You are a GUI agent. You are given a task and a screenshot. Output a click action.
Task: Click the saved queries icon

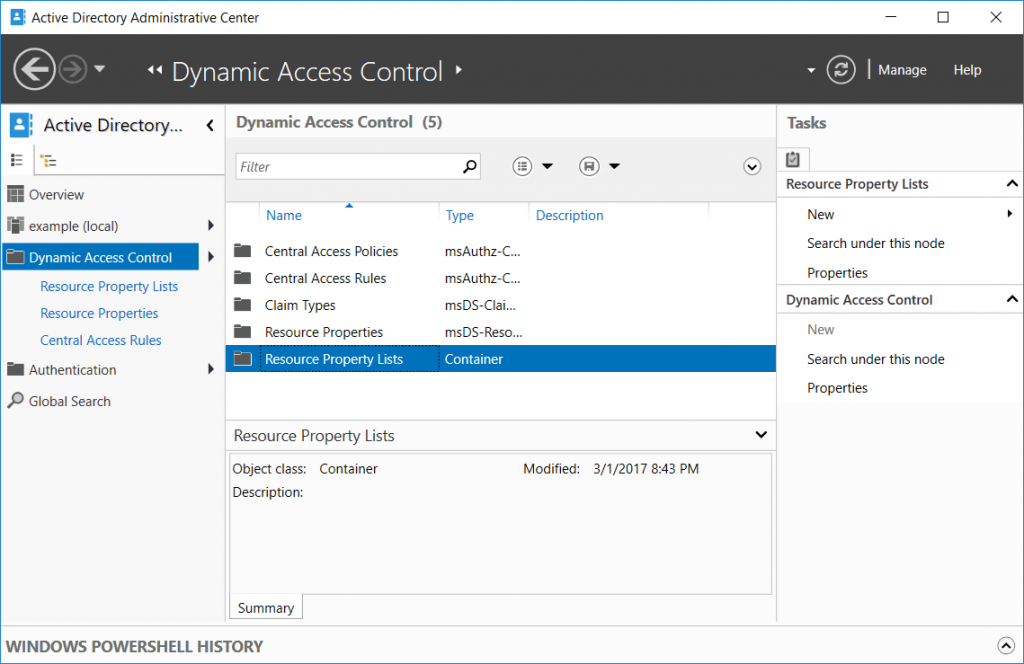[587, 166]
